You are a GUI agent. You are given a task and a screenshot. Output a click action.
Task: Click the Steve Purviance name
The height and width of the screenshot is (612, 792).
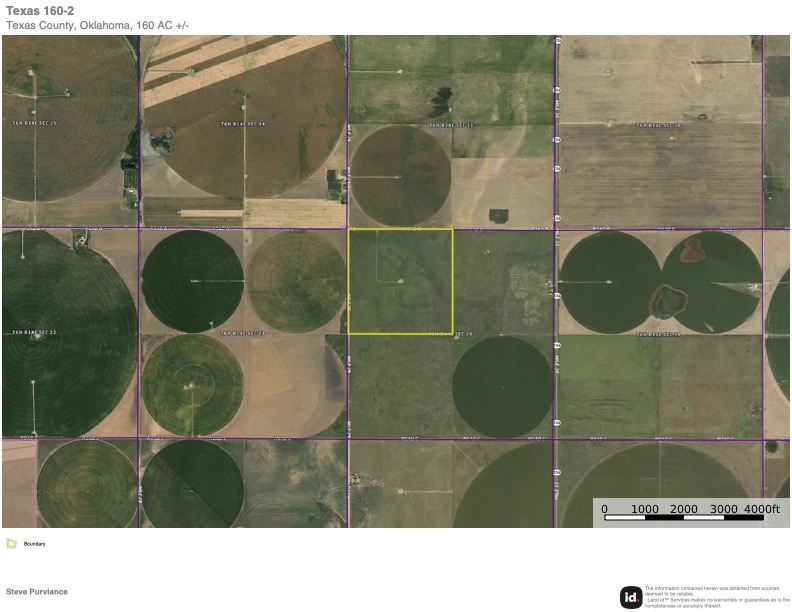point(37,592)
